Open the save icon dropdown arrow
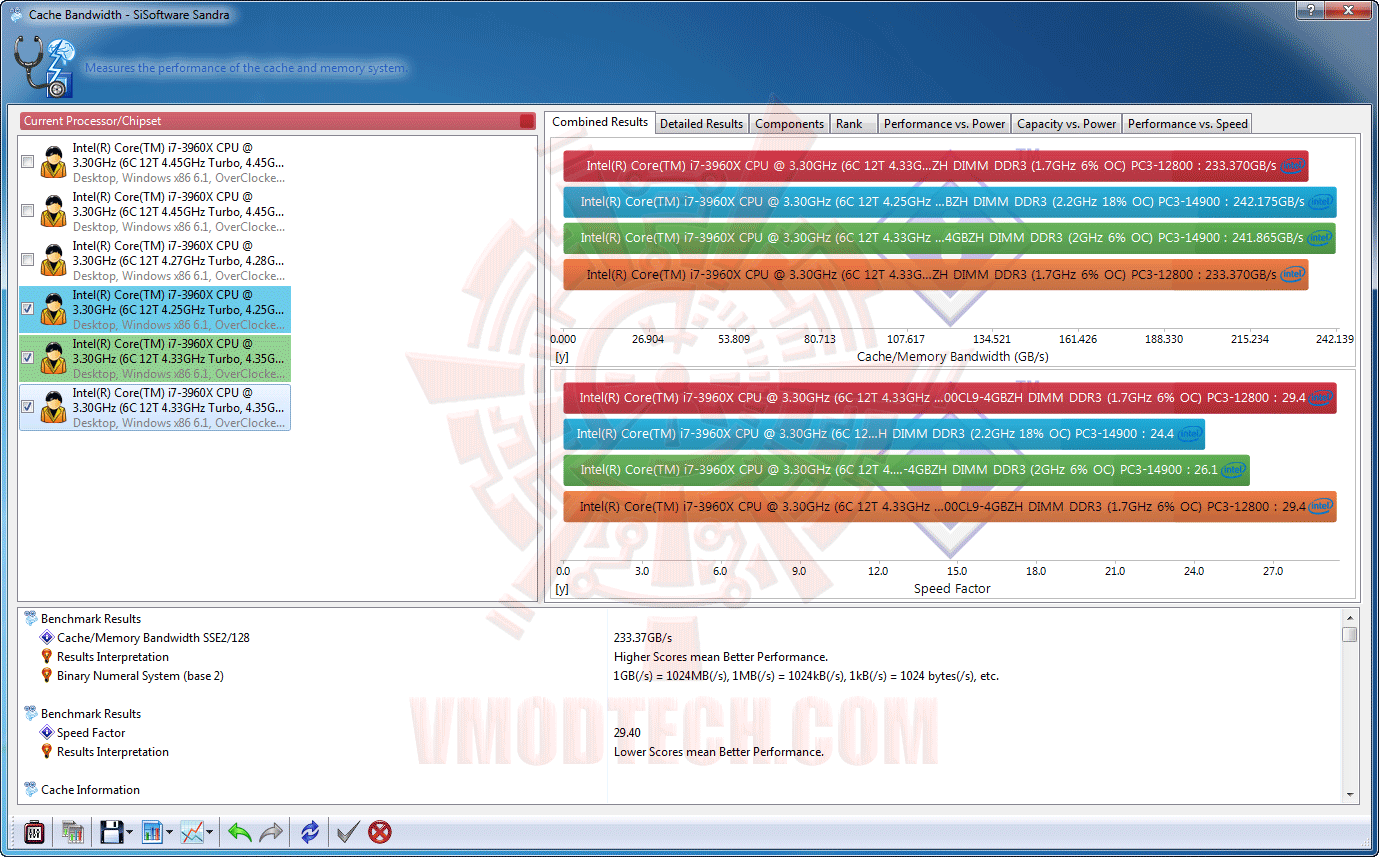 pyautogui.click(x=127, y=832)
